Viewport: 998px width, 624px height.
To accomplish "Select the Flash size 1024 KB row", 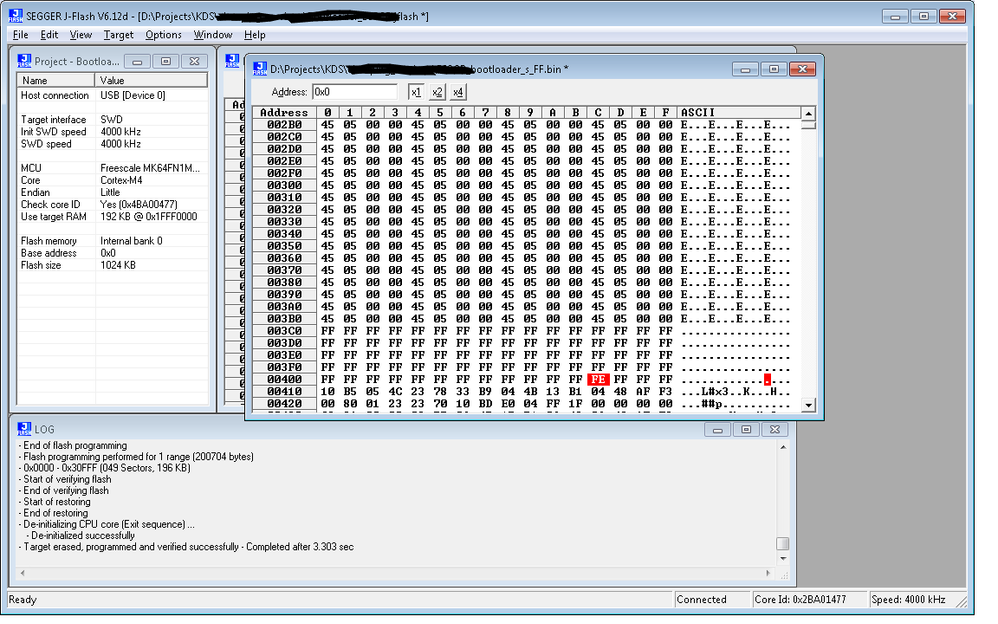I will (x=113, y=265).
